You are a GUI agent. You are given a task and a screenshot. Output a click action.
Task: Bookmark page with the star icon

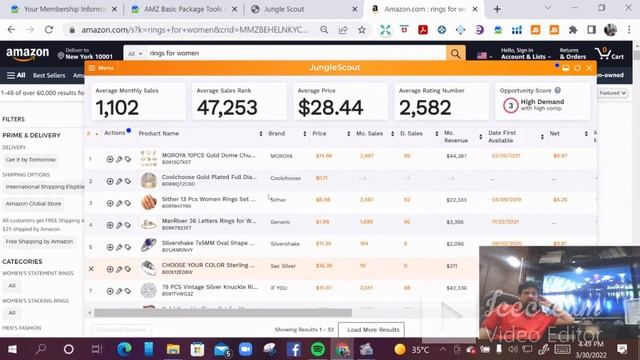point(362,30)
